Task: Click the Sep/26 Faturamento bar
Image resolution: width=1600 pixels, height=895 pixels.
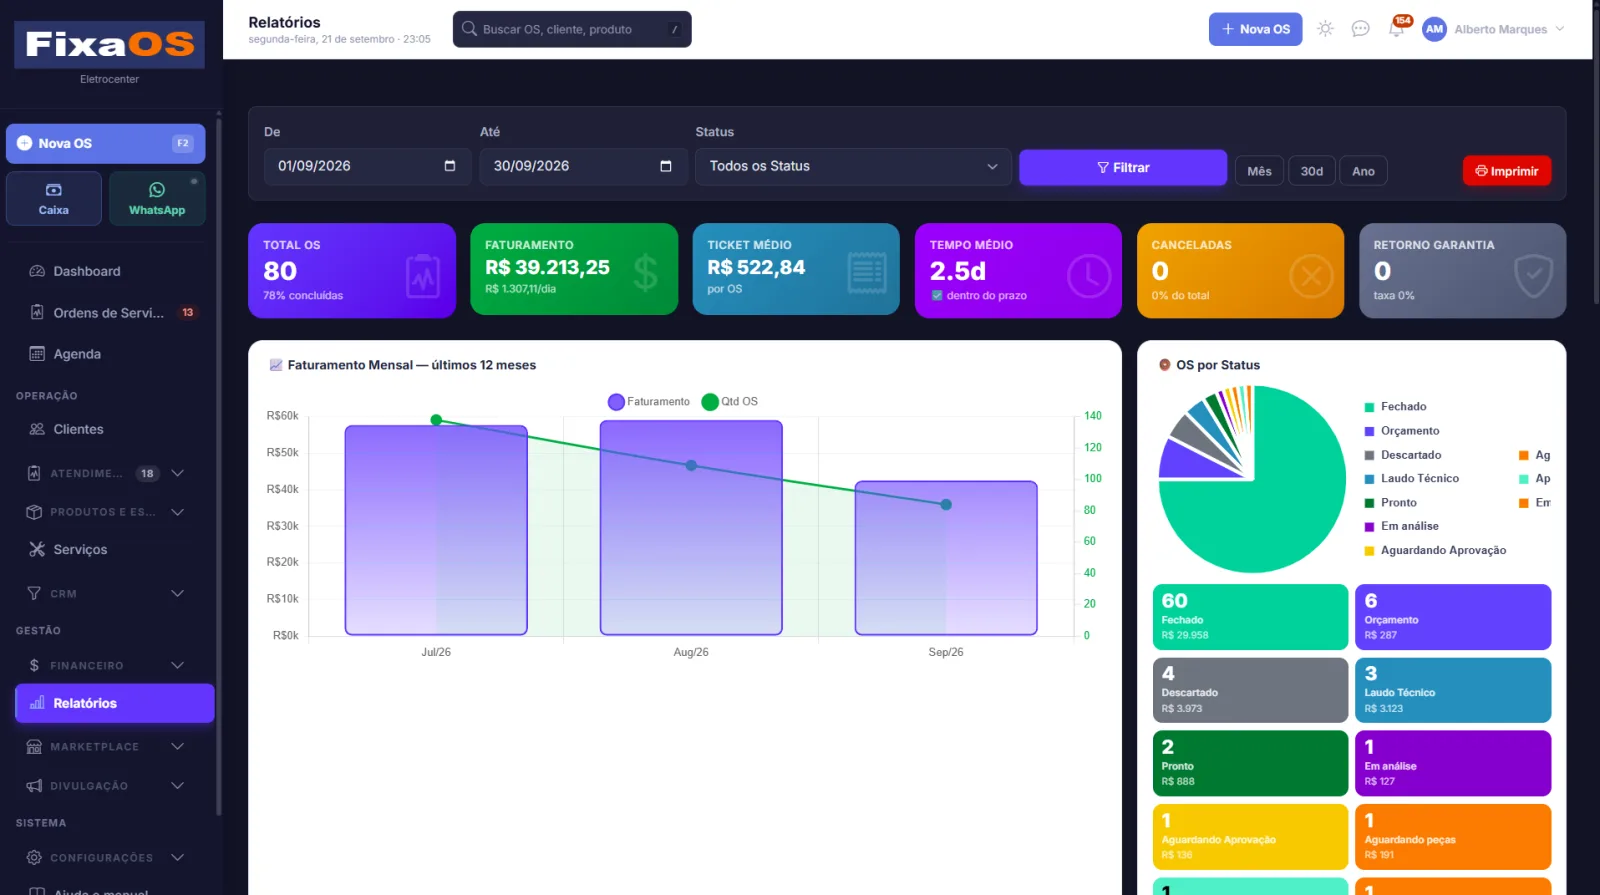Action: pos(946,558)
